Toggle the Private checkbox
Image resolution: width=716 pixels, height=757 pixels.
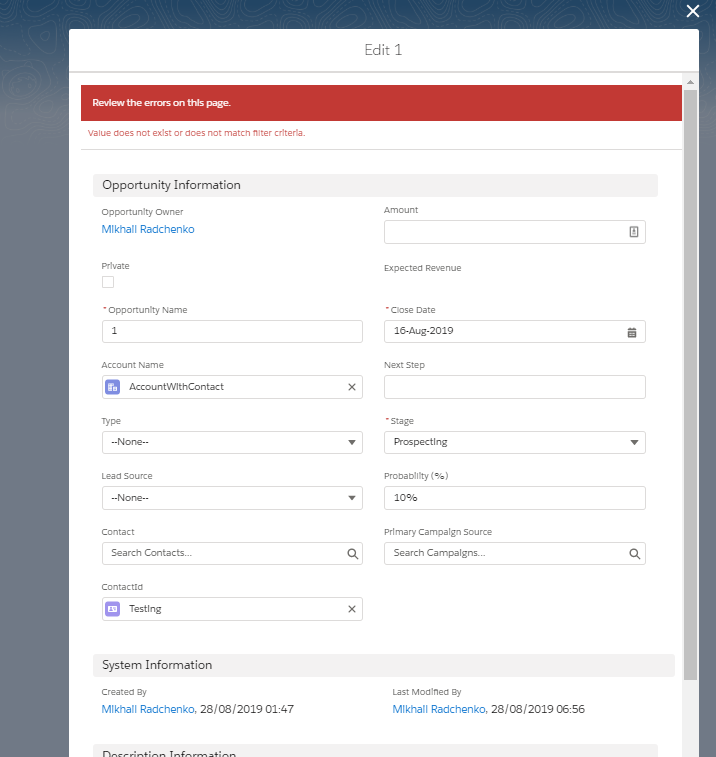click(x=108, y=282)
